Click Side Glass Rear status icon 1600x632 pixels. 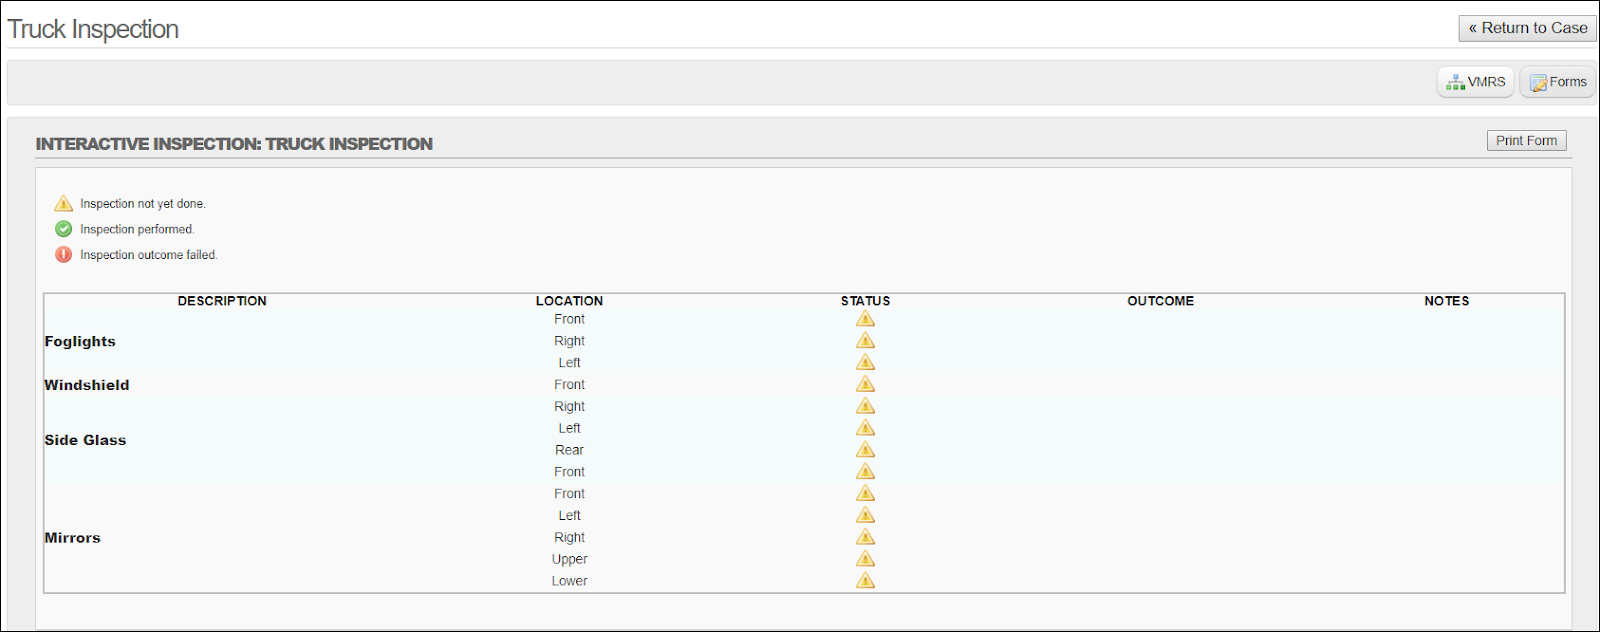coord(865,450)
